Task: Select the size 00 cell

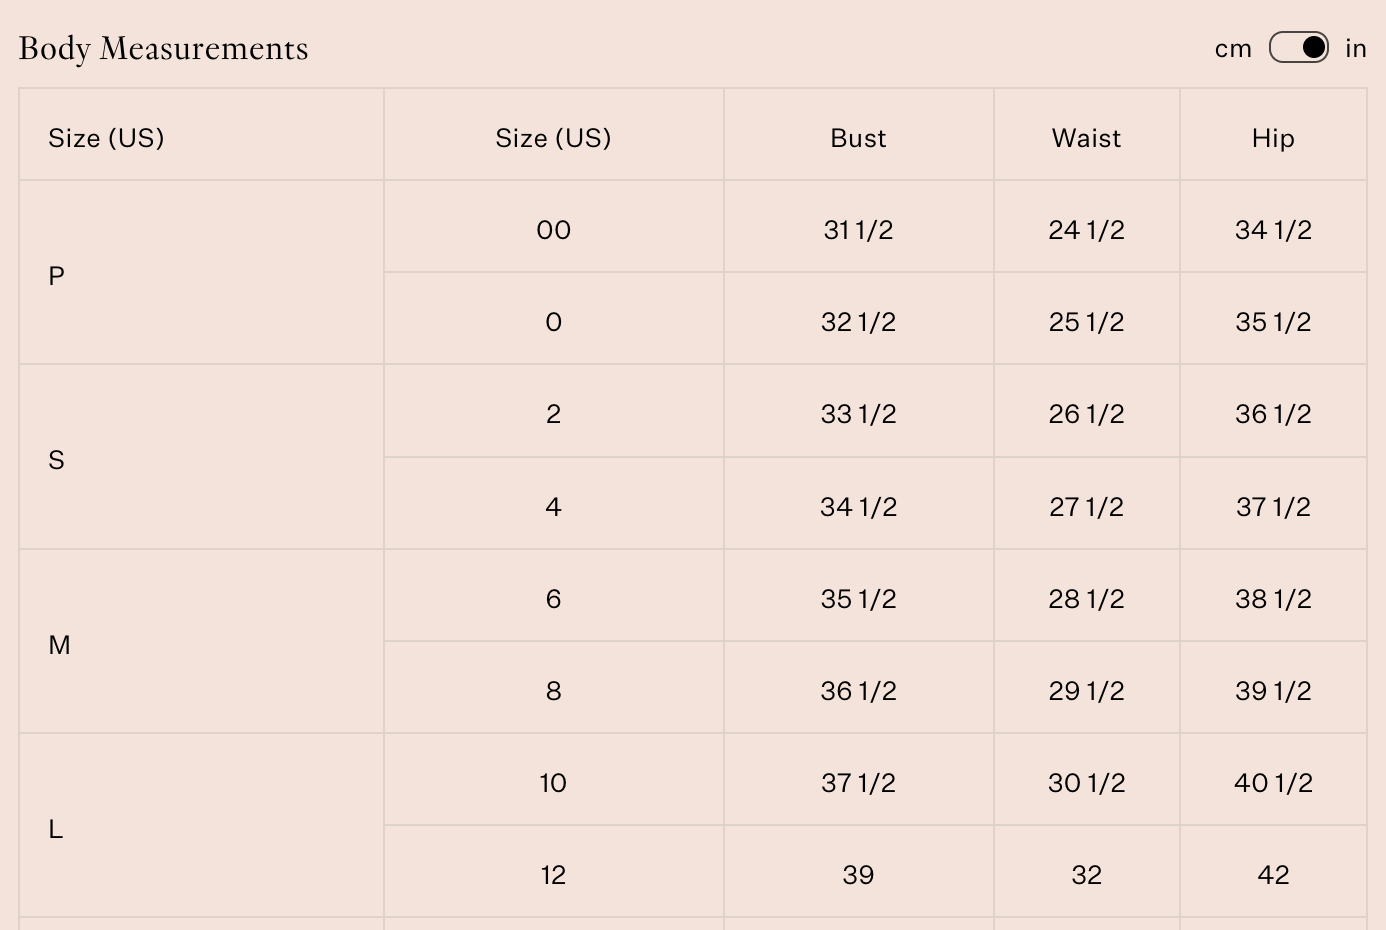Action: pos(553,230)
